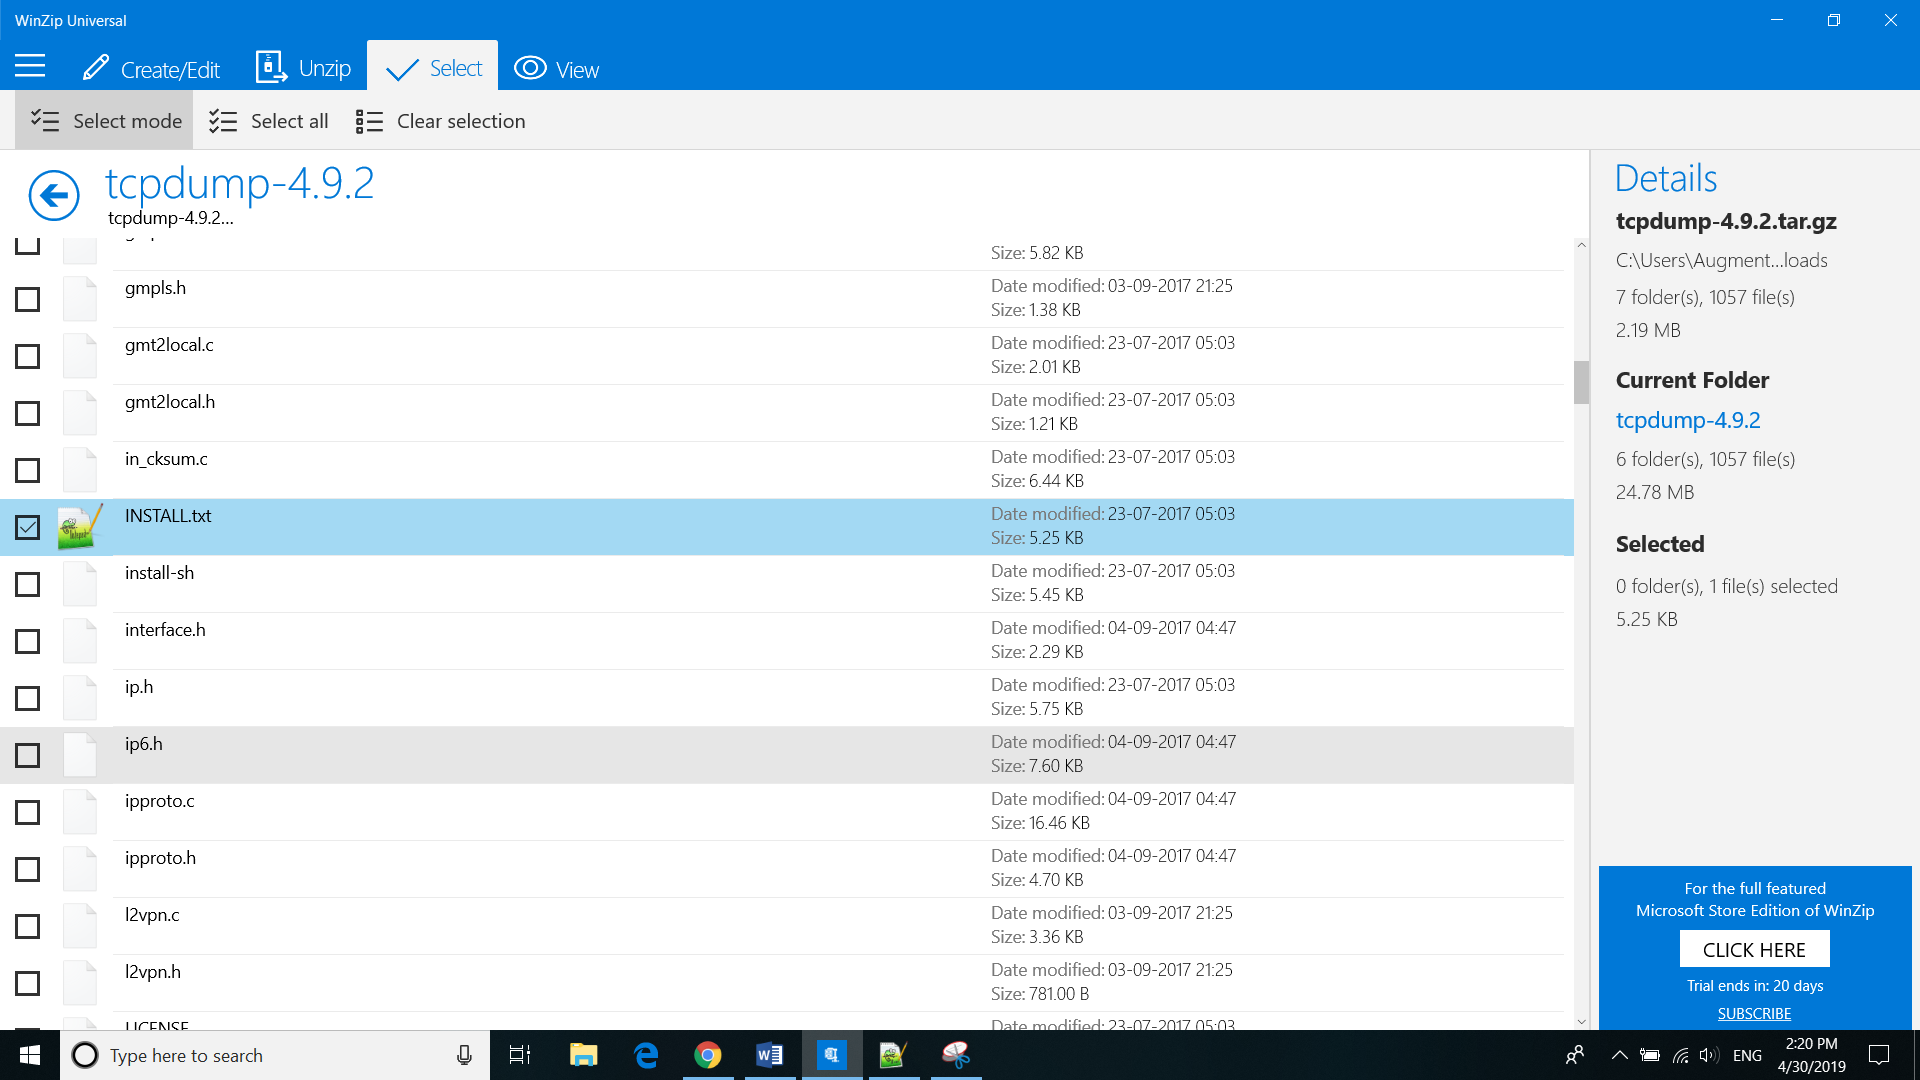This screenshot has width=1920, height=1080.
Task: Go back using the circular arrow
Action: (x=54, y=194)
